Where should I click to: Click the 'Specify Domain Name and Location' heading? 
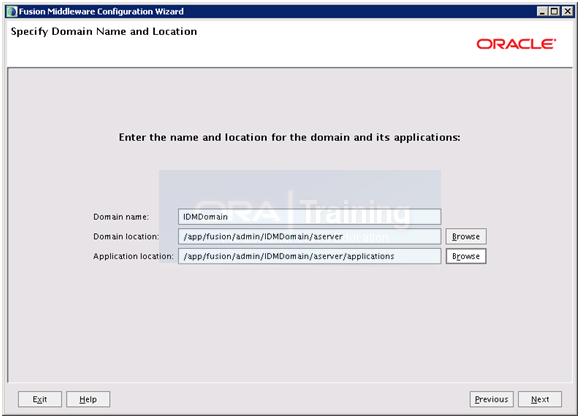point(104,32)
